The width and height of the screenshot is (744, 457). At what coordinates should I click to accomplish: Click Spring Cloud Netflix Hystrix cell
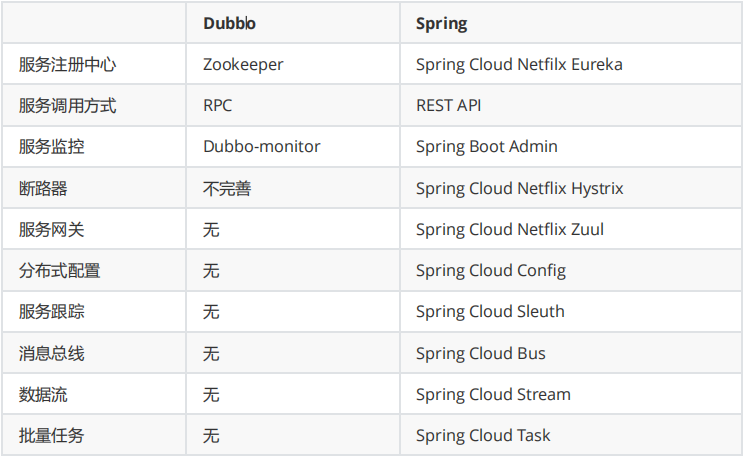(x=519, y=188)
